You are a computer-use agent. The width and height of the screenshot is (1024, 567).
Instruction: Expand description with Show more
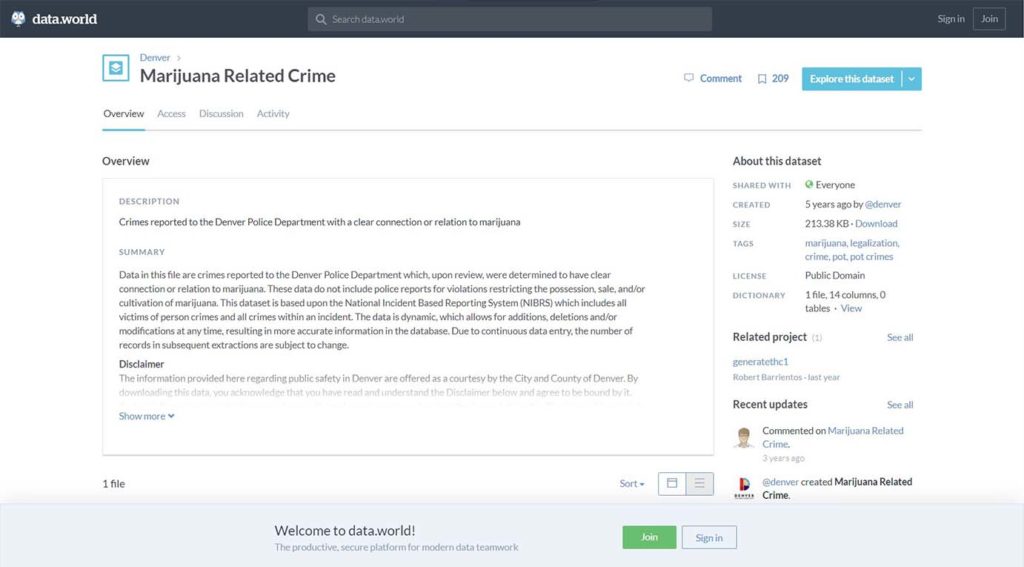pyautogui.click(x=146, y=415)
